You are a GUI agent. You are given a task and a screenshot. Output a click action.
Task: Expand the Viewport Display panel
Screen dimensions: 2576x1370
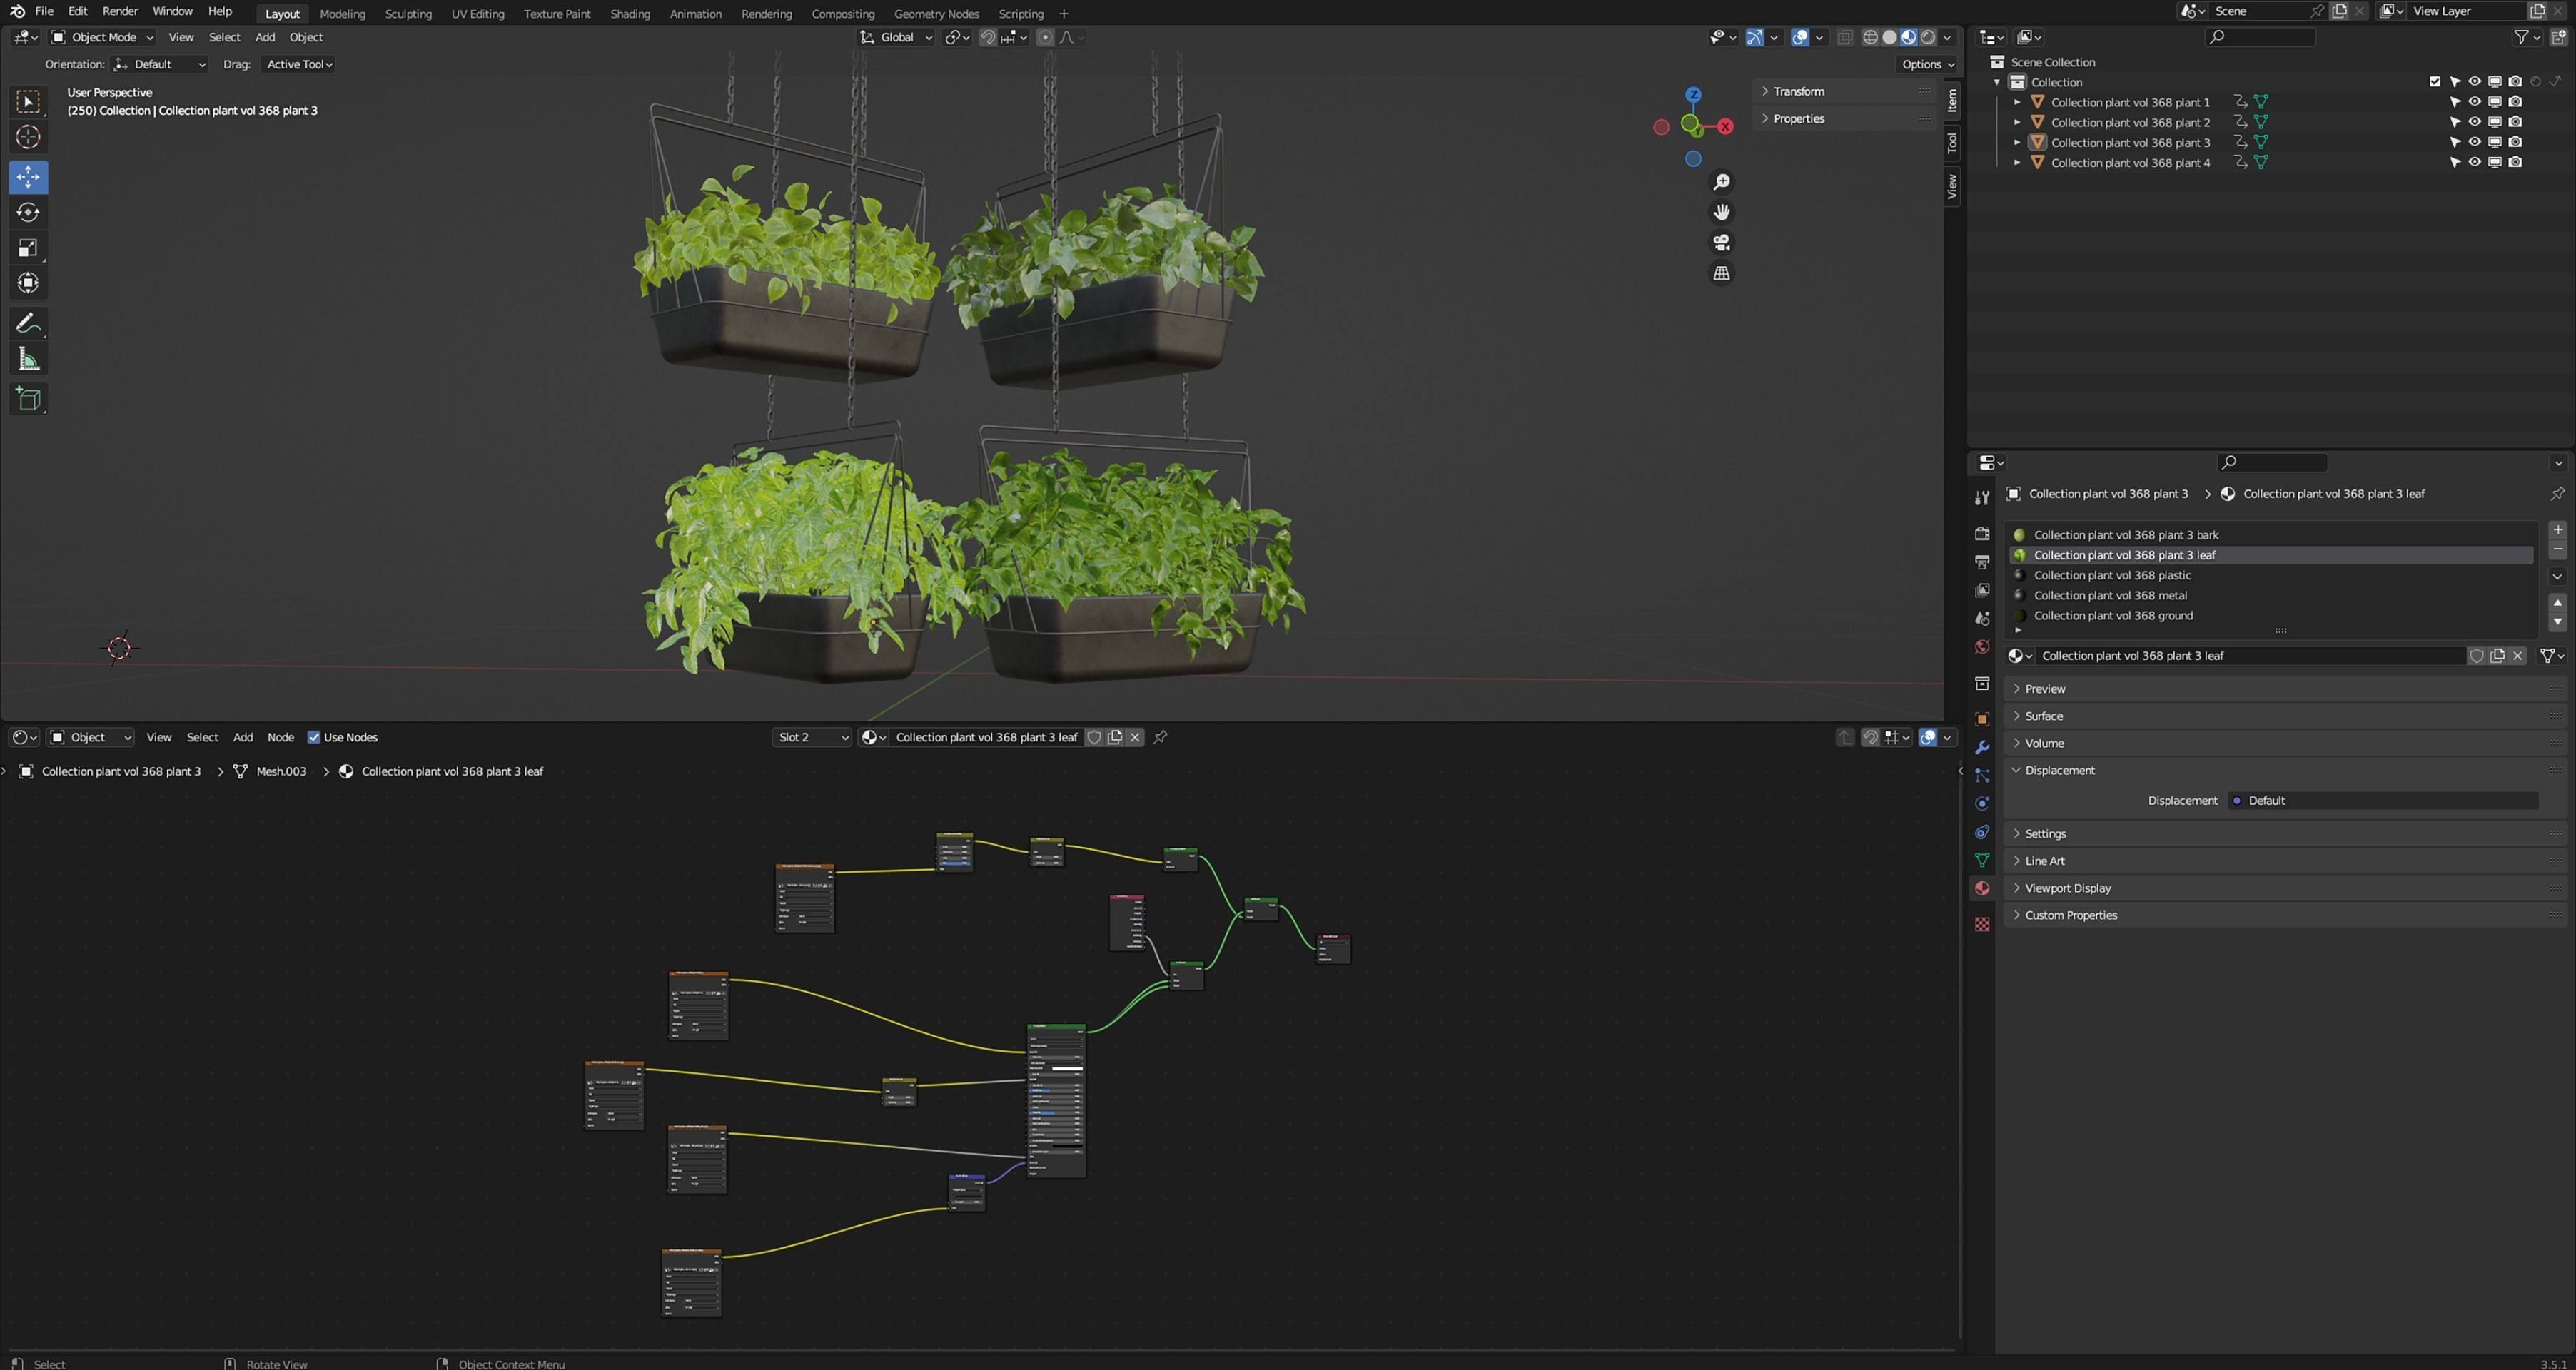pyautogui.click(x=2067, y=888)
